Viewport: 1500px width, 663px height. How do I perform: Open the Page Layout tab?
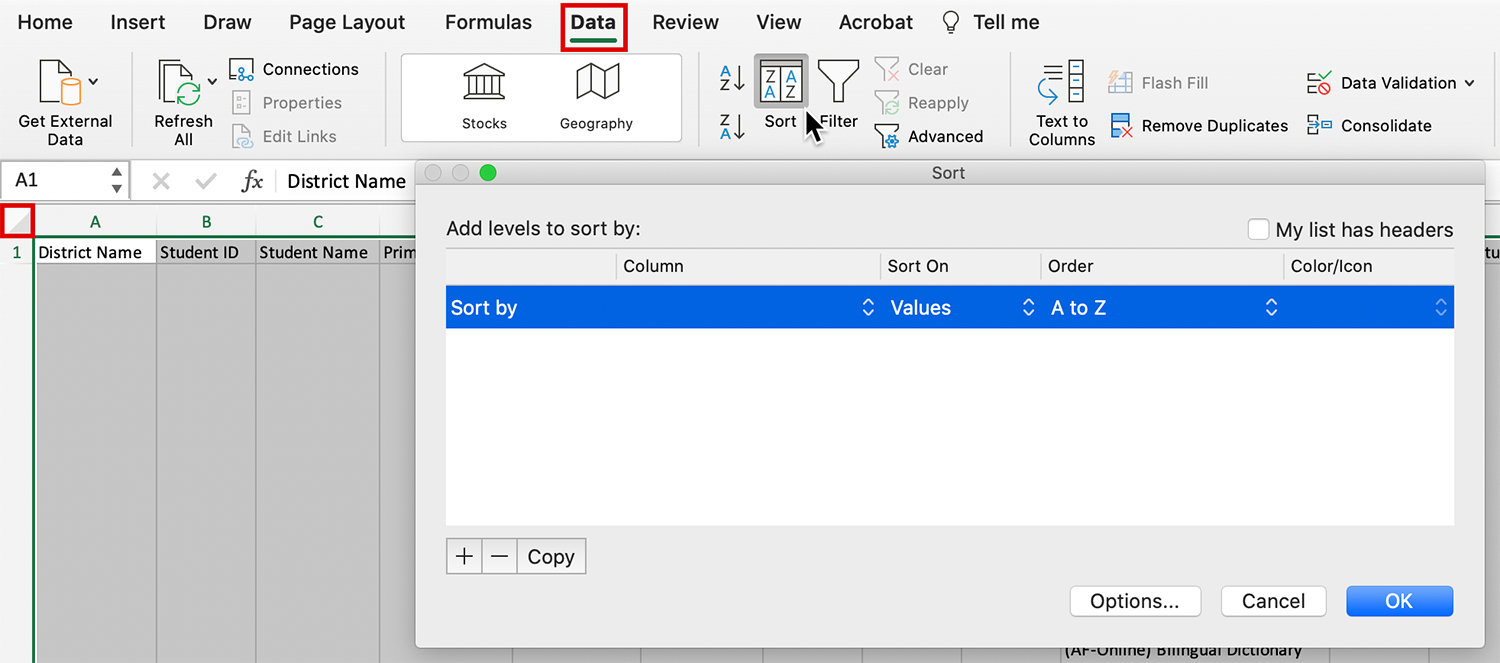[x=347, y=22]
